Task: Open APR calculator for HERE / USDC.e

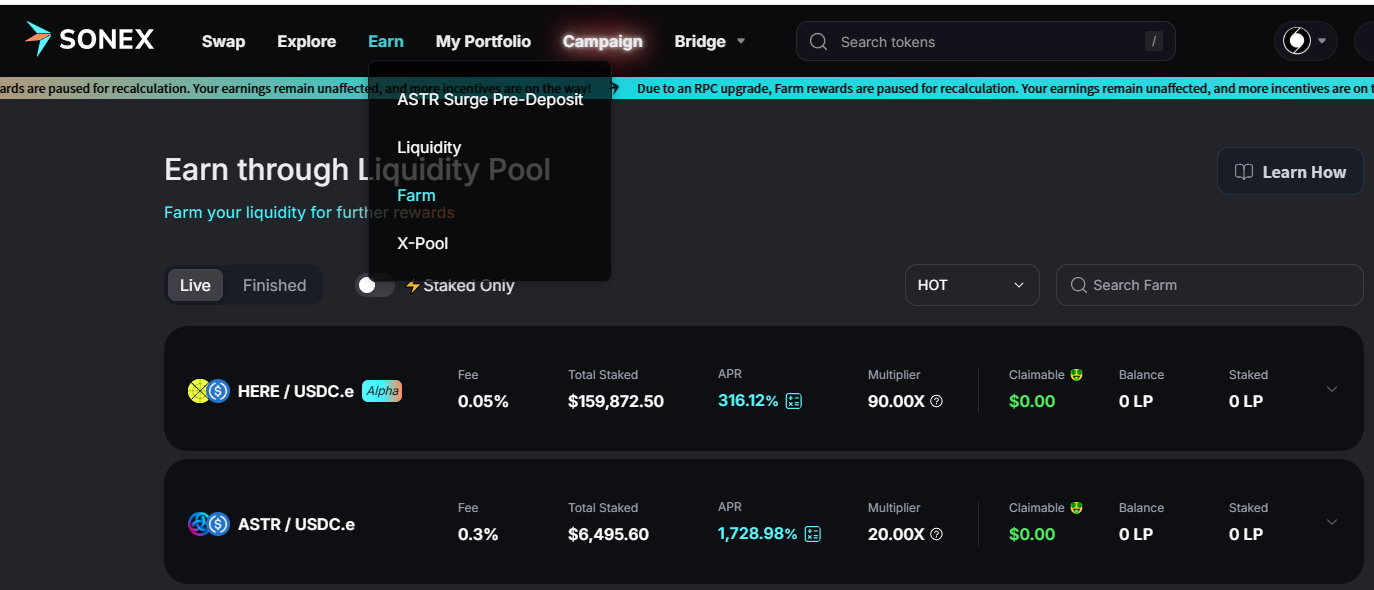Action: tap(794, 401)
